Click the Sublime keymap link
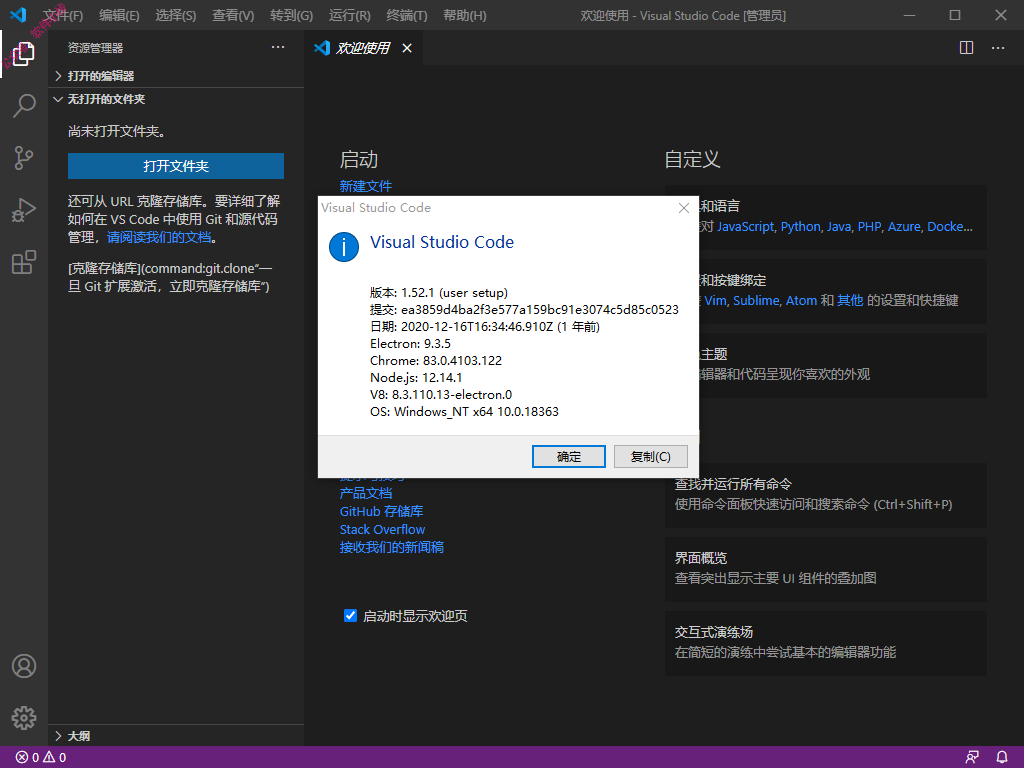The height and width of the screenshot is (768, 1024). pyautogui.click(x=756, y=300)
